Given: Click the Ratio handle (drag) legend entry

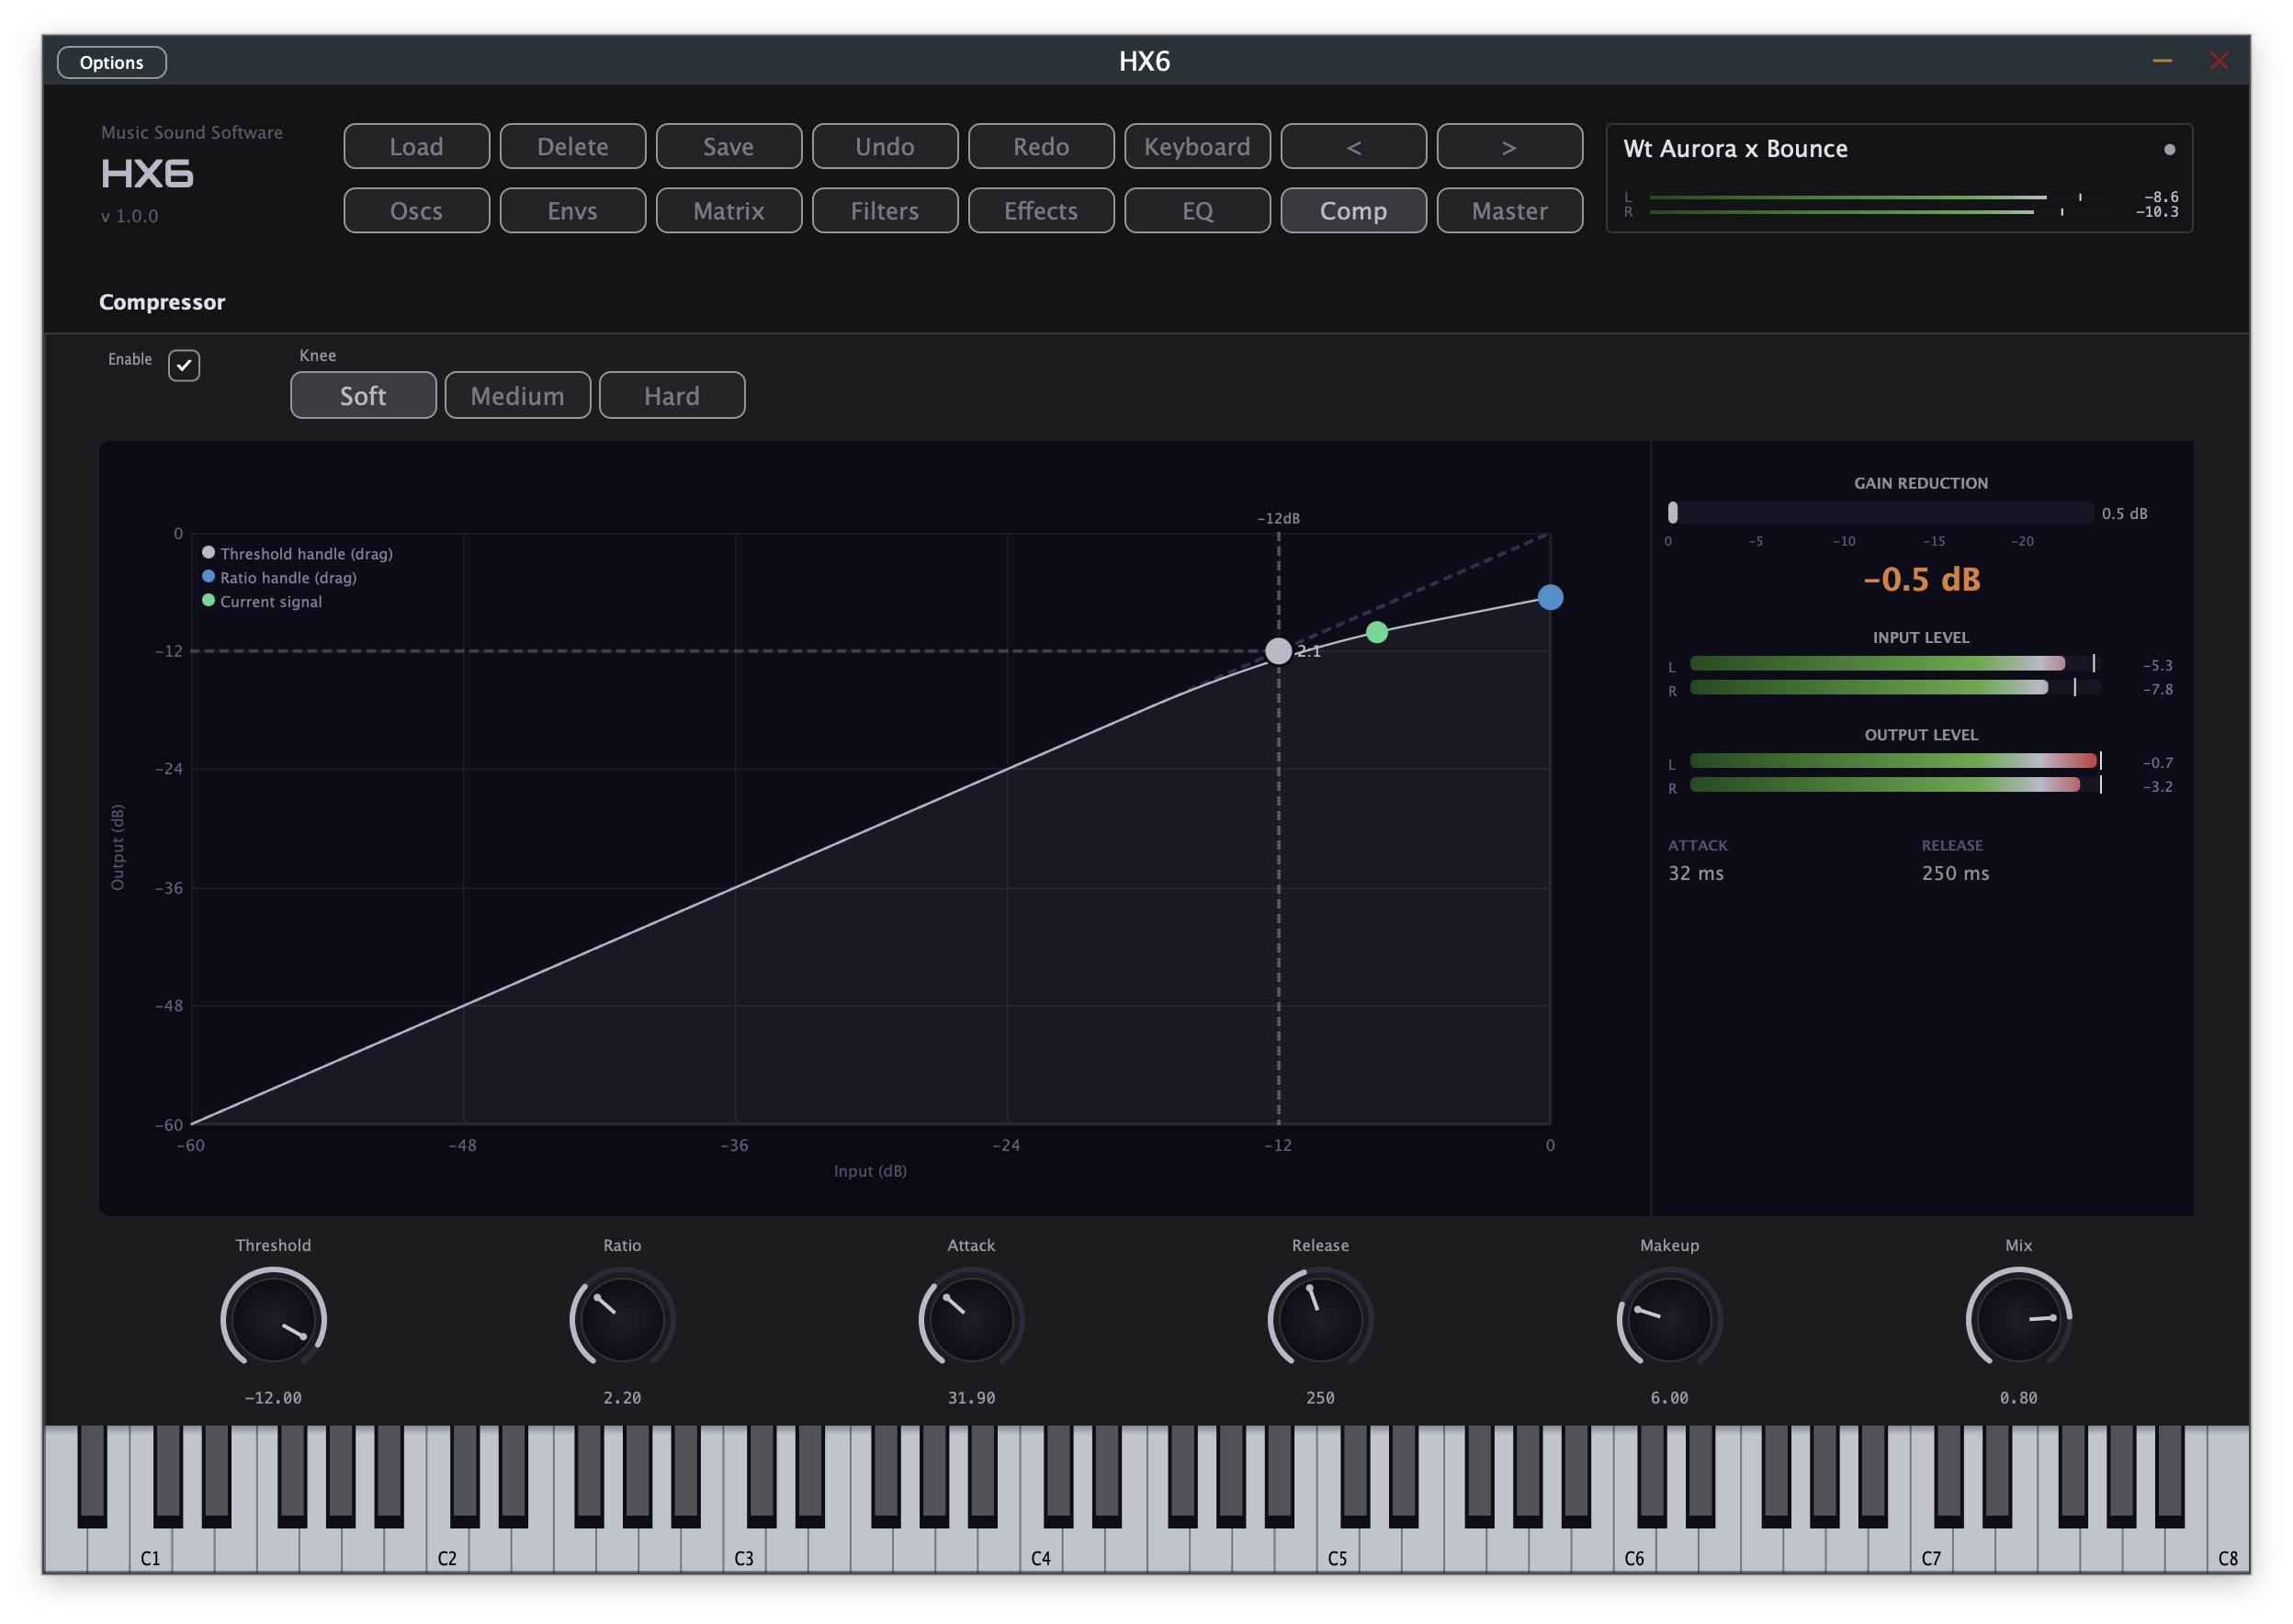Looking at the screenshot, I should point(279,577).
